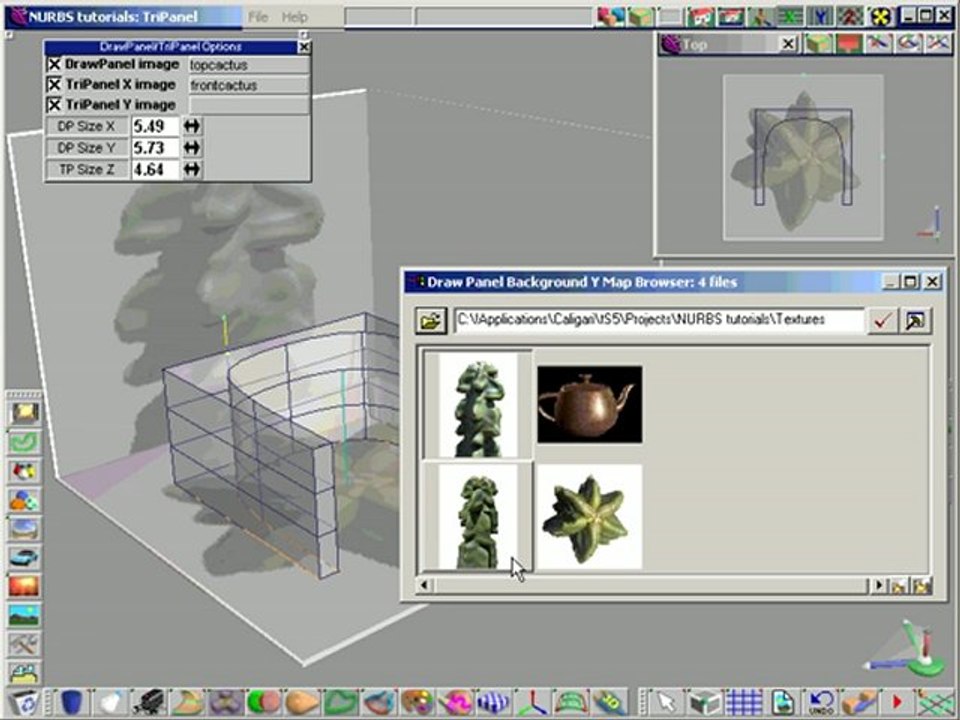Click the TP Size Z label button
This screenshot has width=960, height=720.
click(x=86, y=169)
